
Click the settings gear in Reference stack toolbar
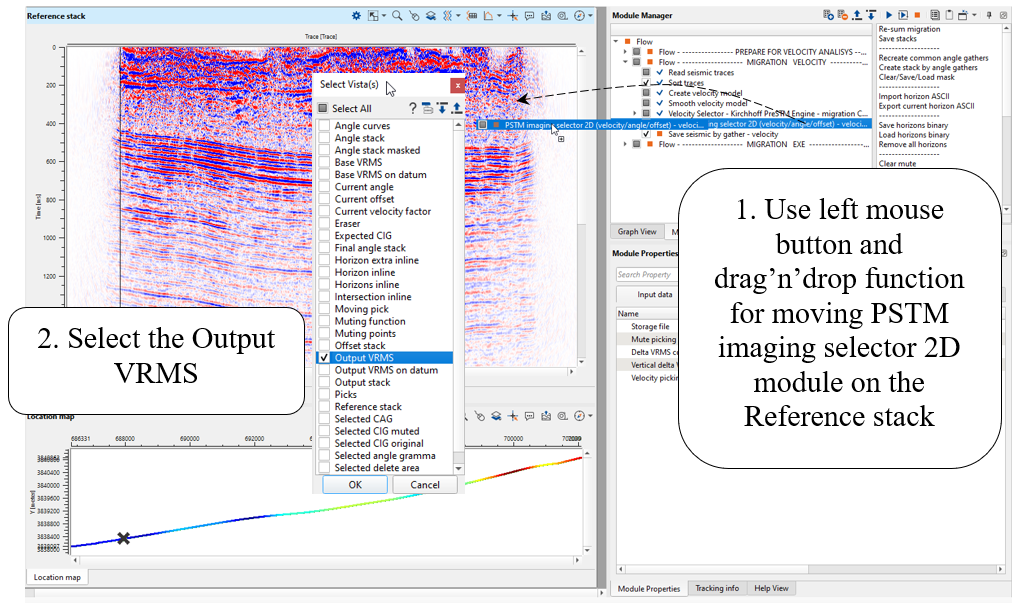tap(357, 16)
